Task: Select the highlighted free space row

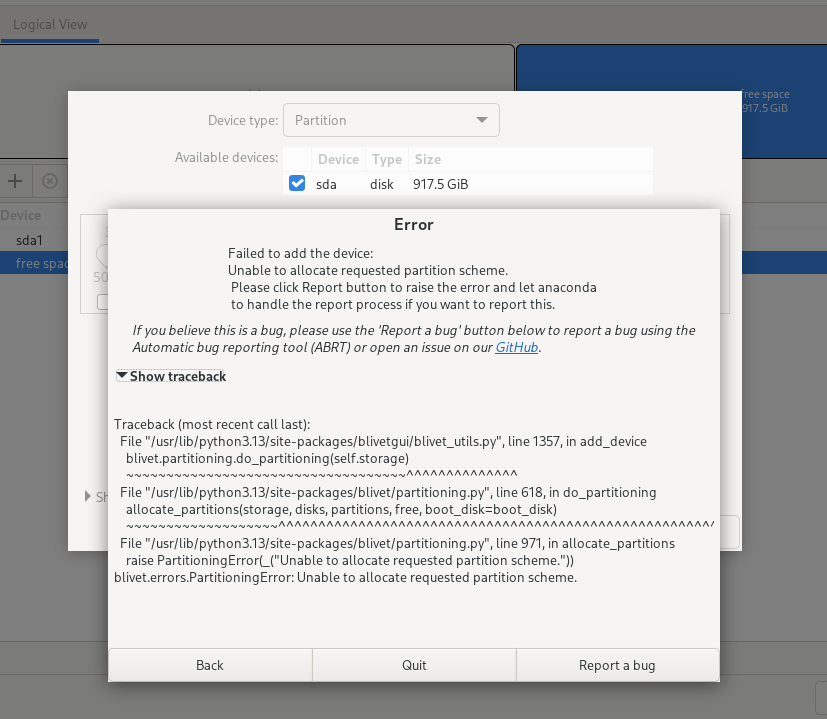Action: click(35, 261)
